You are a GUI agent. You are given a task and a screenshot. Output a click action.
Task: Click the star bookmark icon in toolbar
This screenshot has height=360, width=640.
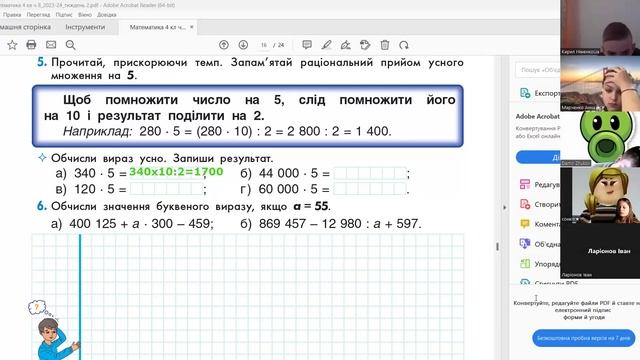[x=12, y=45]
